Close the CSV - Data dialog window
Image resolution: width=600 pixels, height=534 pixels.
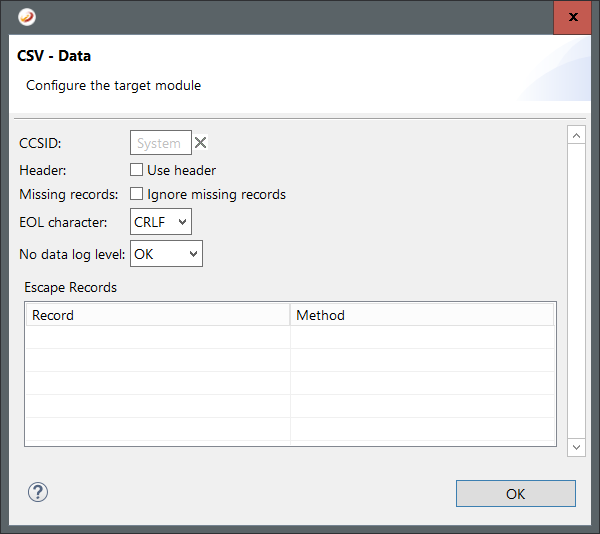(x=572, y=17)
